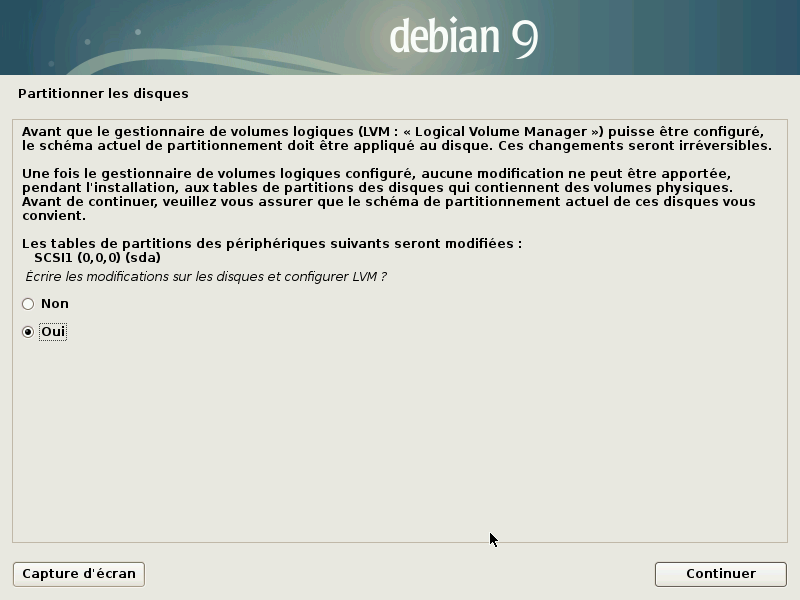Click the focus outline around "Oui"
Screen dimensions: 800x600
pos(51,331)
